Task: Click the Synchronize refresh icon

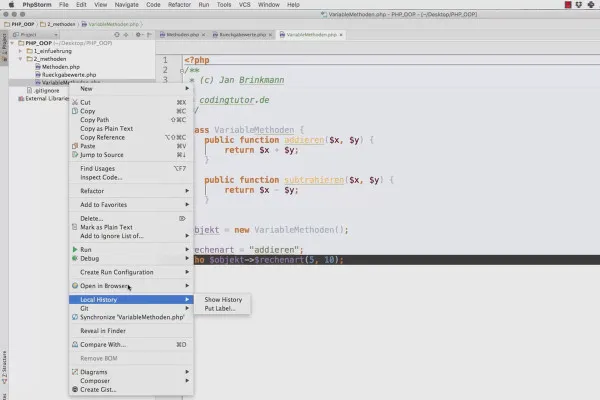Action: pos(74,316)
